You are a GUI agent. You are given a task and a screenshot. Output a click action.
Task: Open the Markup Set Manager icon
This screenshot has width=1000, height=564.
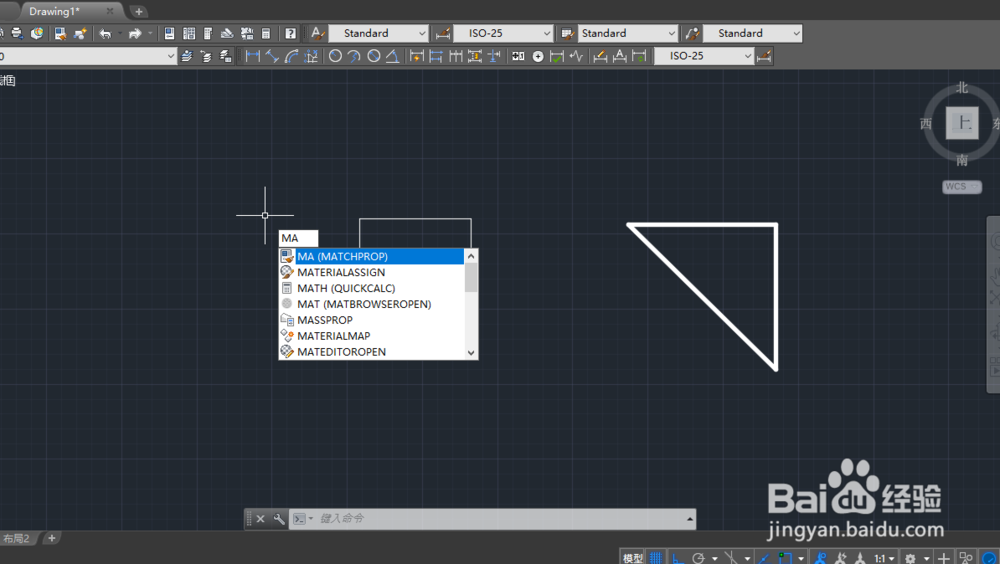[247, 34]
